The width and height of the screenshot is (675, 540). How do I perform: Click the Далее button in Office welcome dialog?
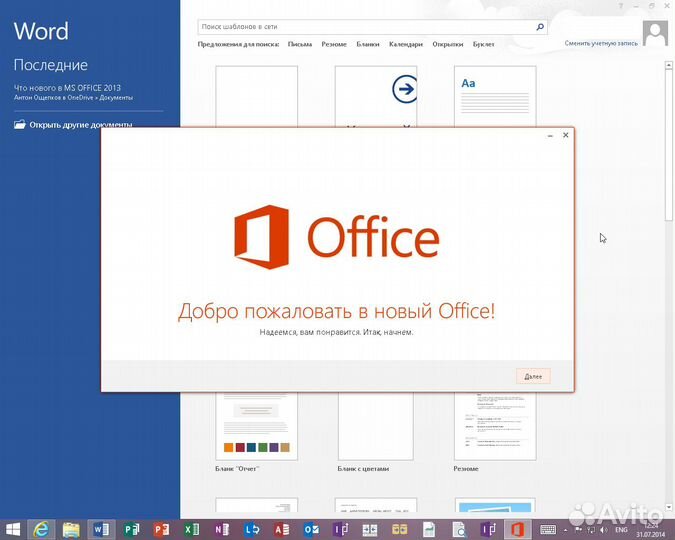533,376
